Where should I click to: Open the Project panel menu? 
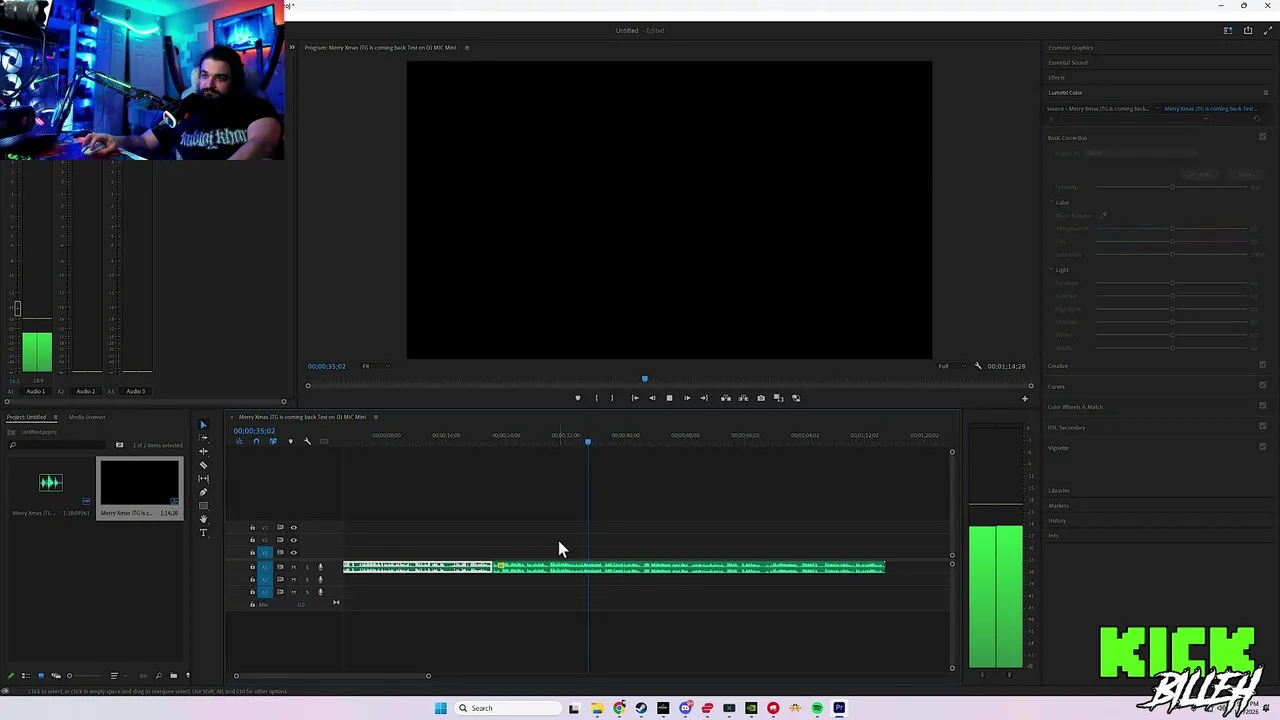coord(55,417)
